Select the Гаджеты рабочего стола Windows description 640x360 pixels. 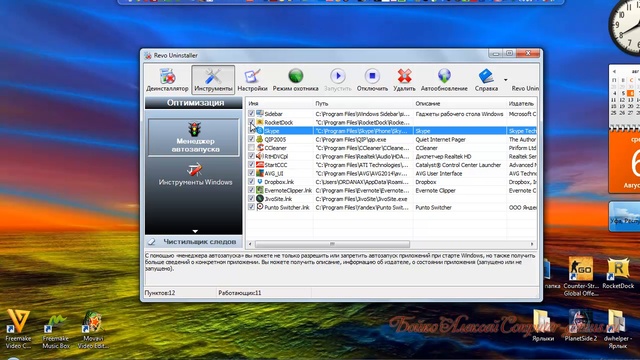coord(459,114)
